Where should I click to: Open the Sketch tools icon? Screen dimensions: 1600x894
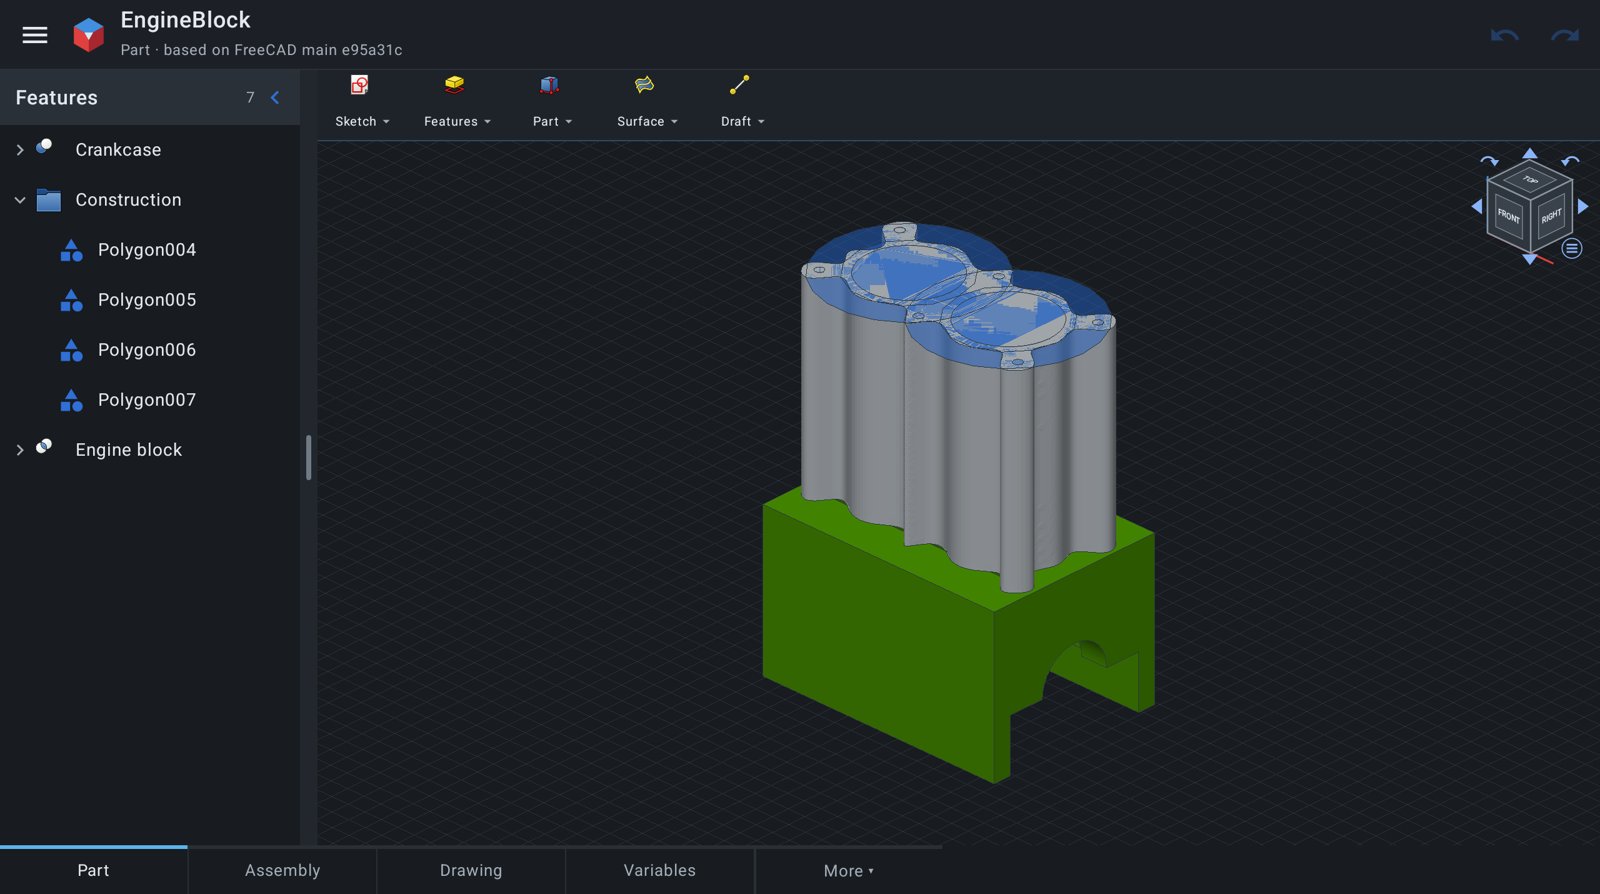[x=360, y=85]
